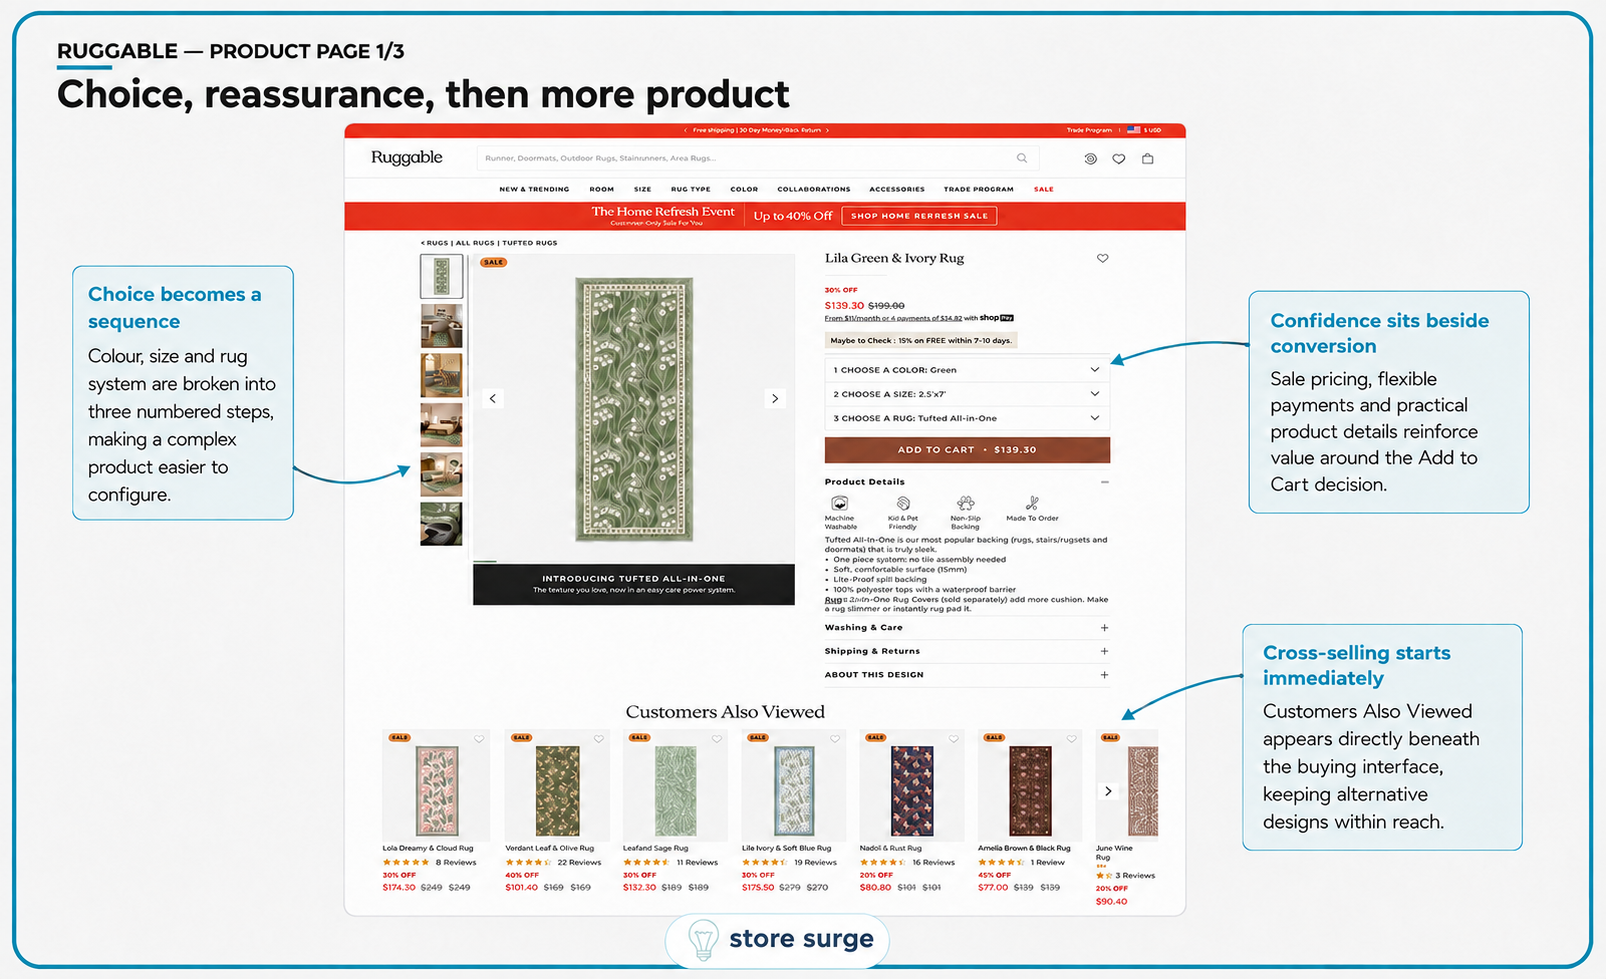Collapse the Product Details section
The height and width of the screenshot is (979, 1606).
coord(1104,482)
